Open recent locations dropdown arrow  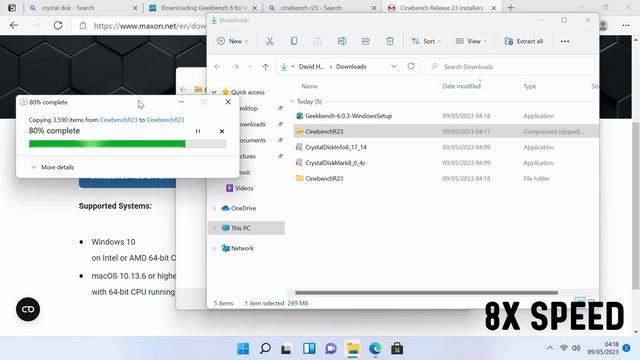coord(250,67)
